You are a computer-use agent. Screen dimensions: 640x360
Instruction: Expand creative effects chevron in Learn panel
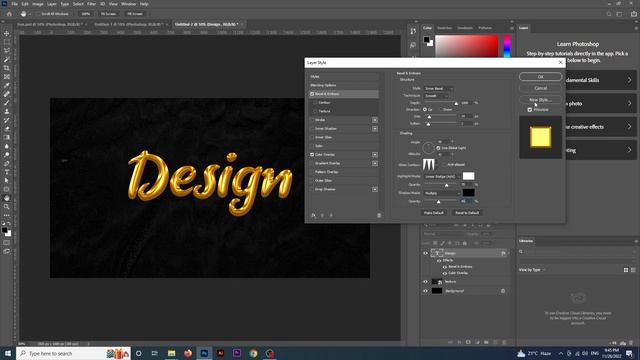629,127
